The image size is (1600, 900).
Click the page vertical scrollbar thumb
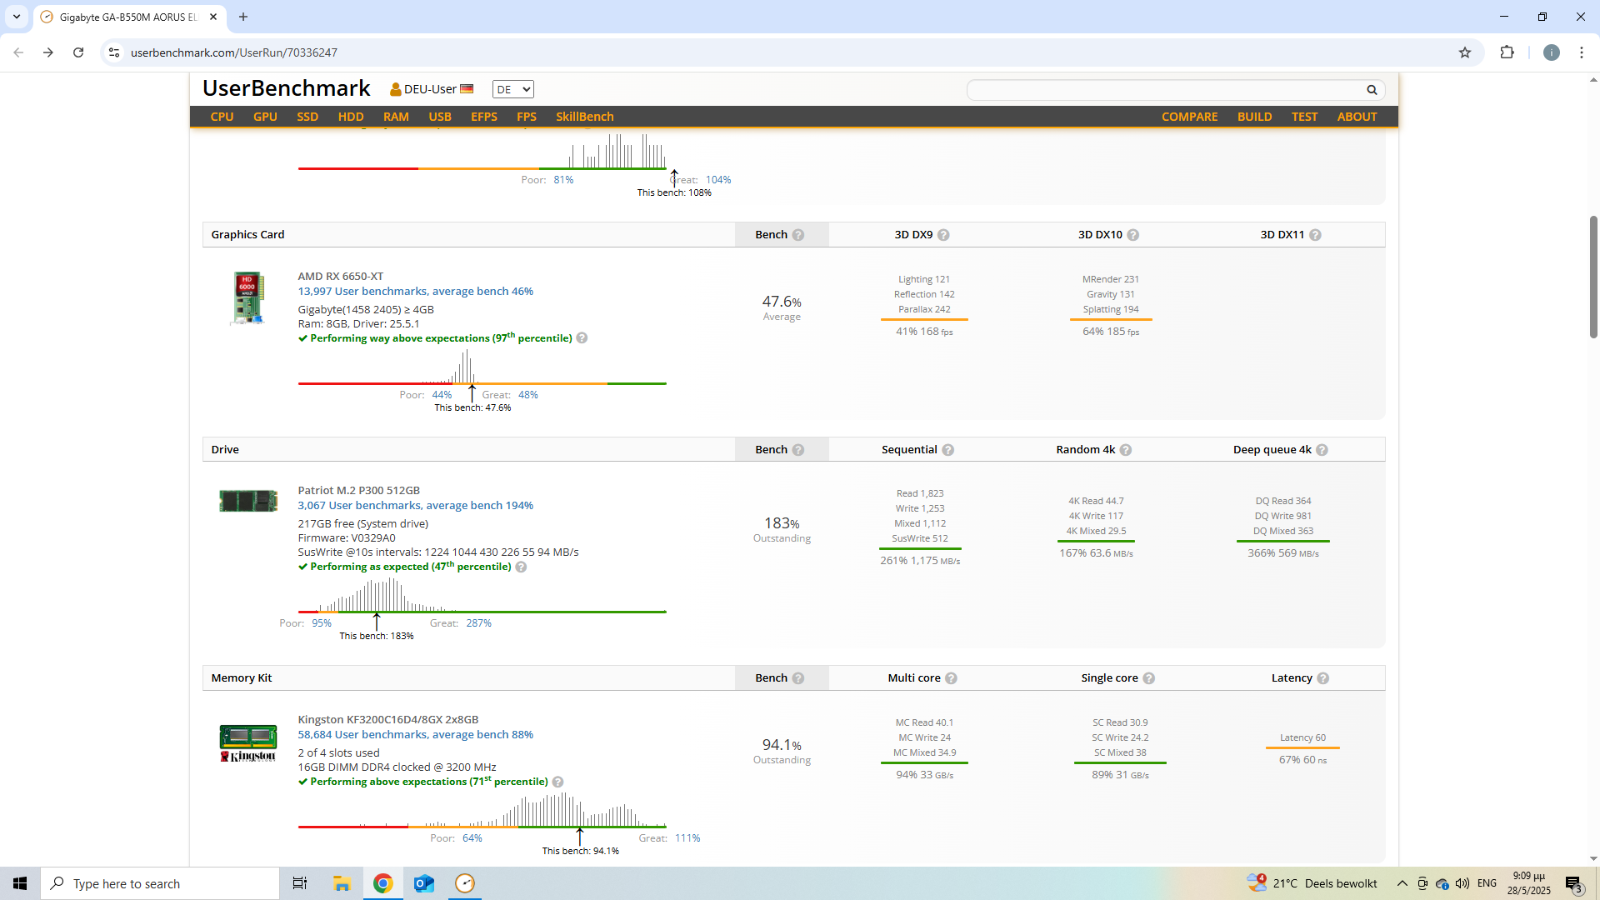pyautogui.click(x=1593, y=277)
